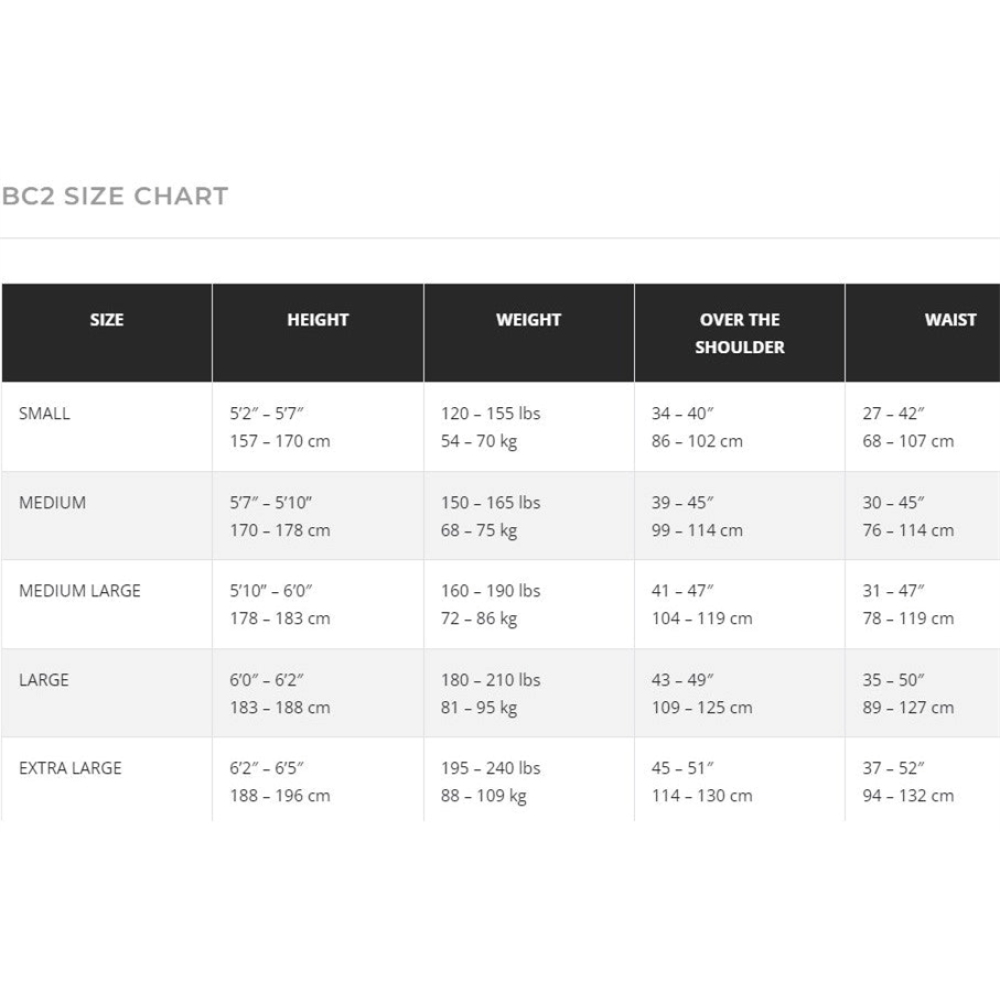This screenshot has width=1000, height=1000.
Task: Select the HEIGHT column header
Action: 318,320
